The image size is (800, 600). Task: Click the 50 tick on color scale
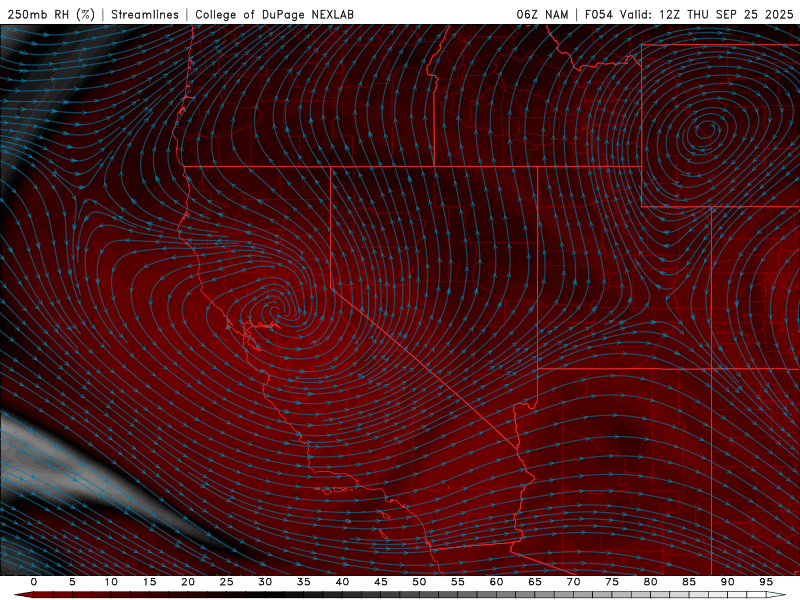[x=419, y=582]
